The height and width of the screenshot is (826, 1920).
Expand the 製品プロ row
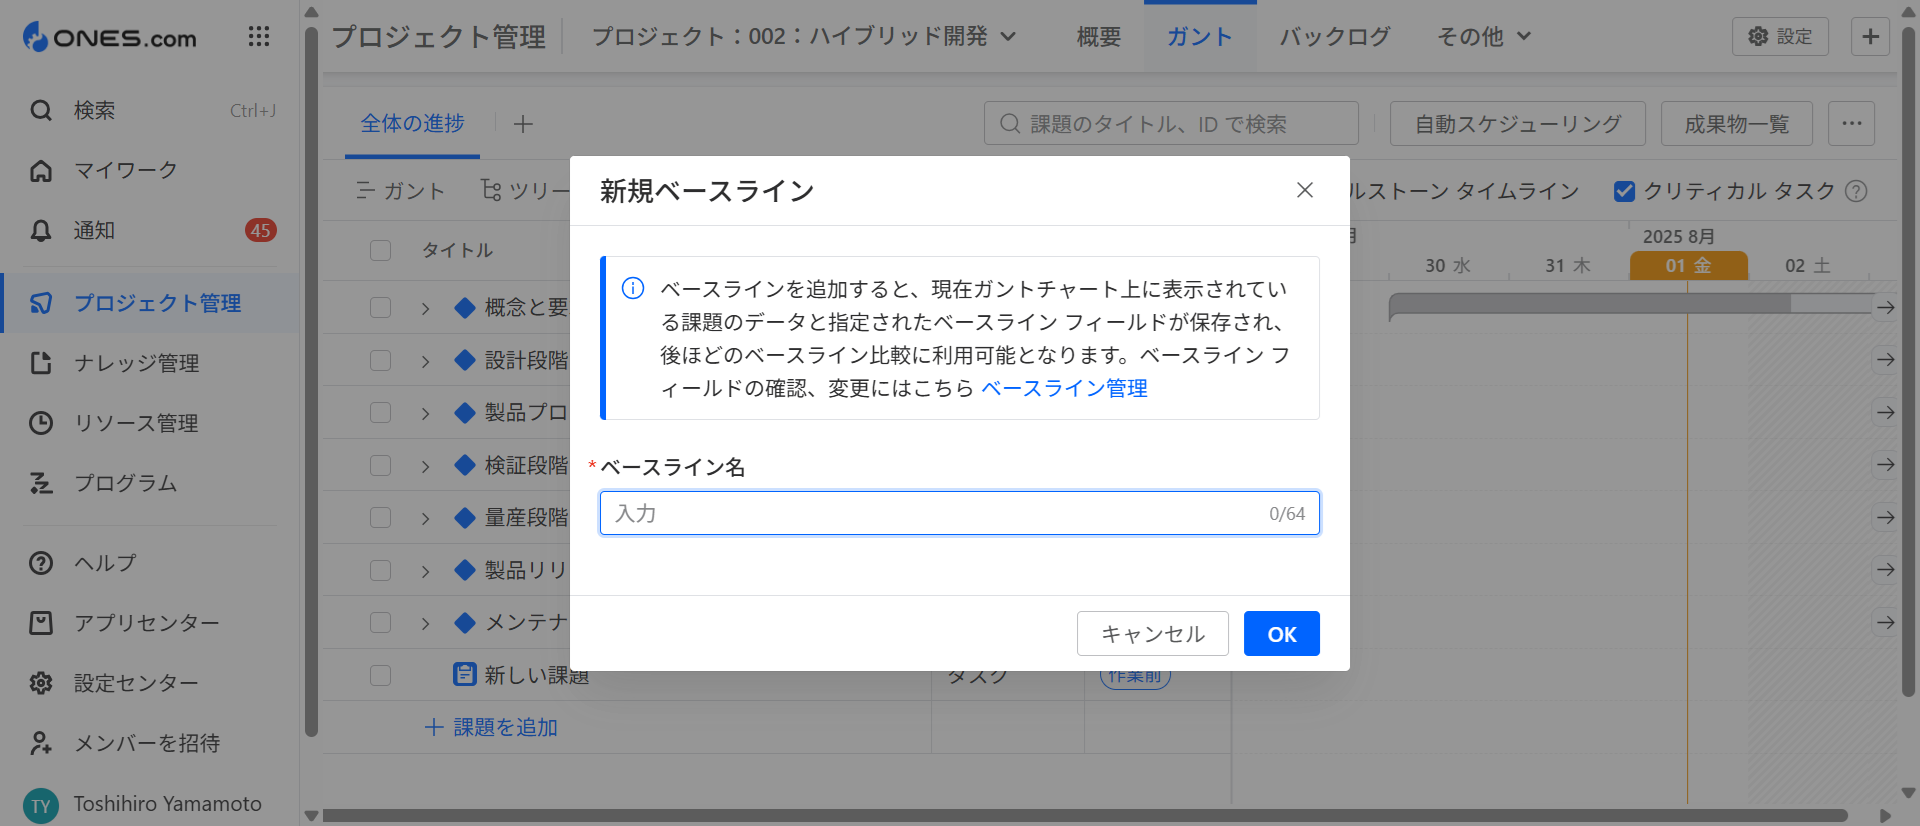[425, 413]
